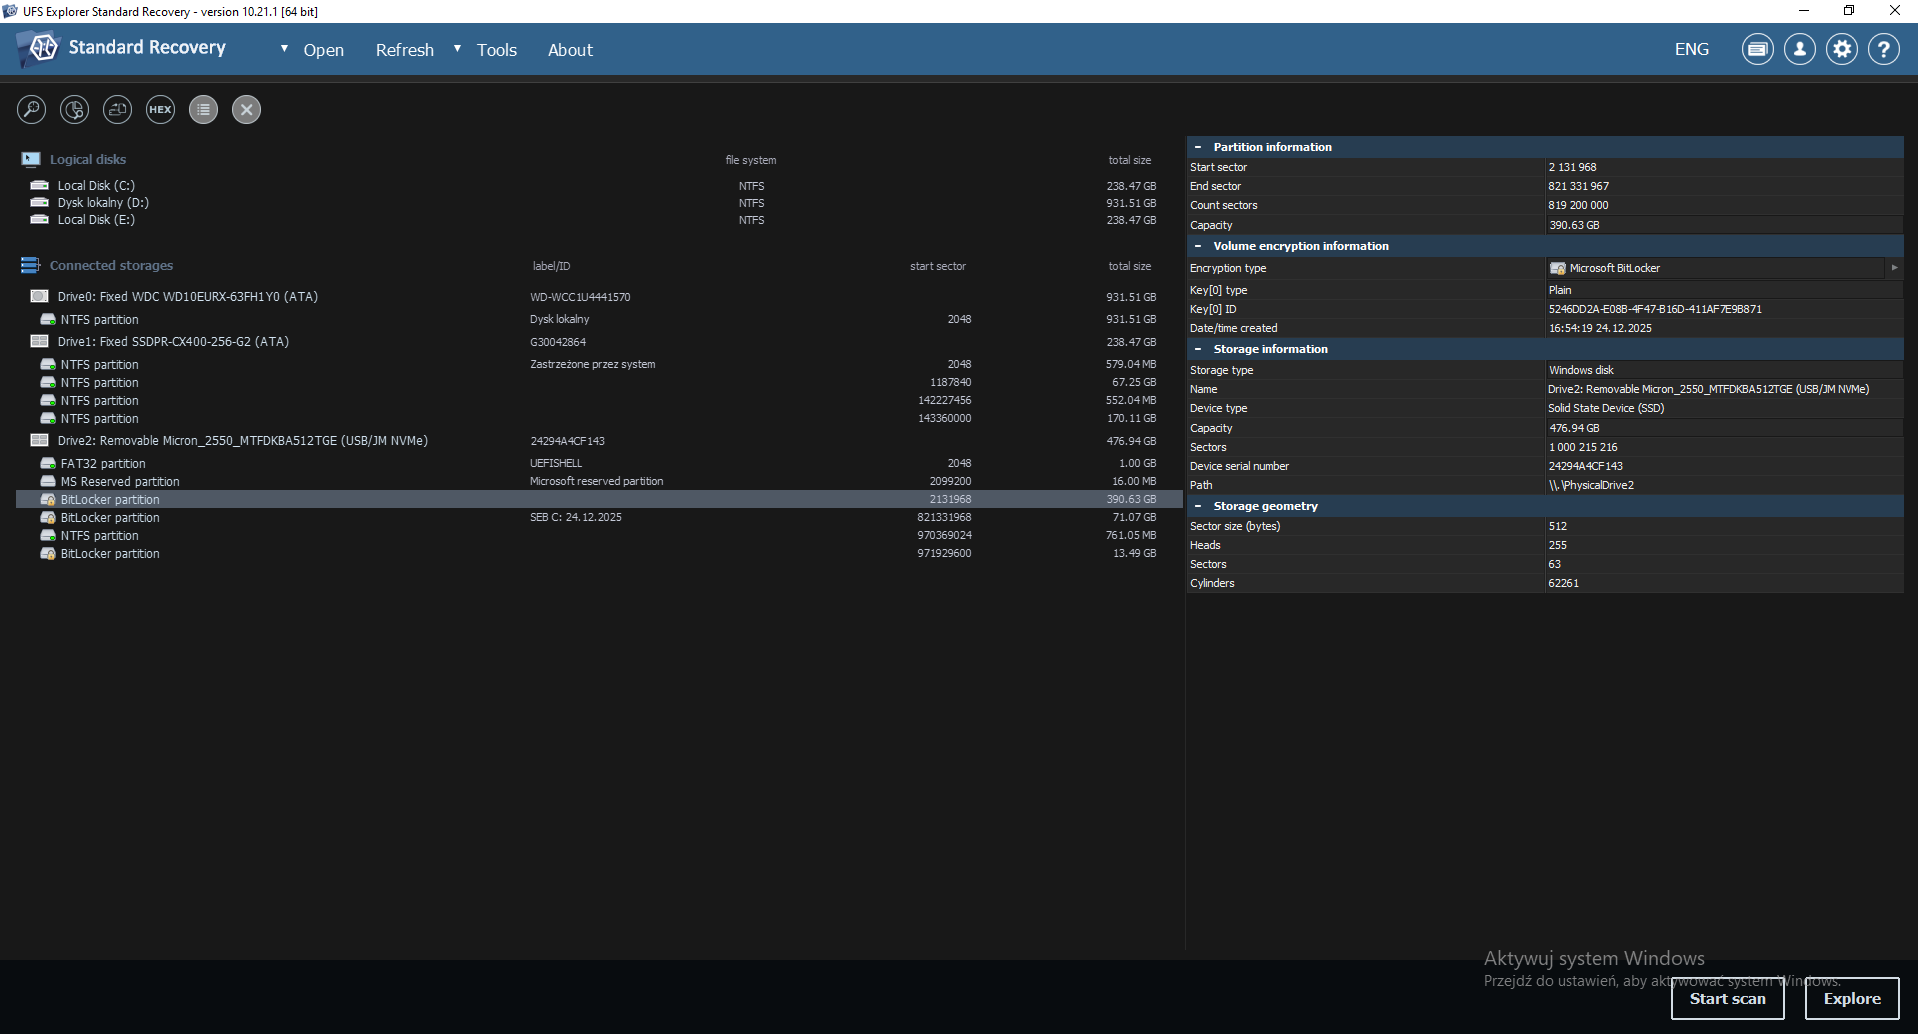This screenshot has width=1918, height=1034.
Task: Click the Sectors value 1 000 215 216
Action: pos(1583,448)
